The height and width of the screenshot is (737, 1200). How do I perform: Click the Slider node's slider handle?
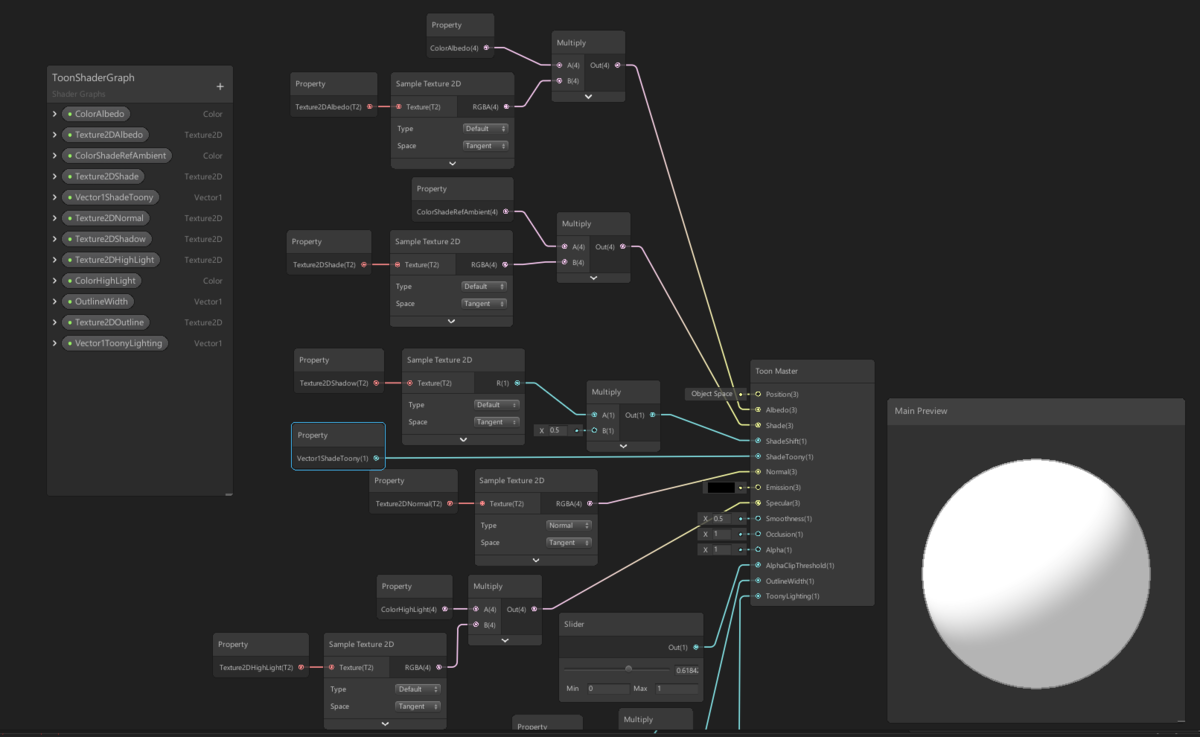(628, 668)
